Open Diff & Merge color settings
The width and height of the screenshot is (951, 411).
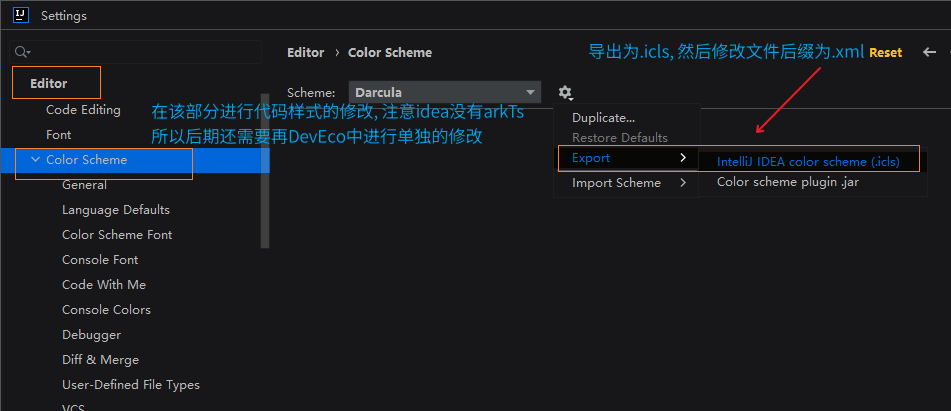coord(100,359)
